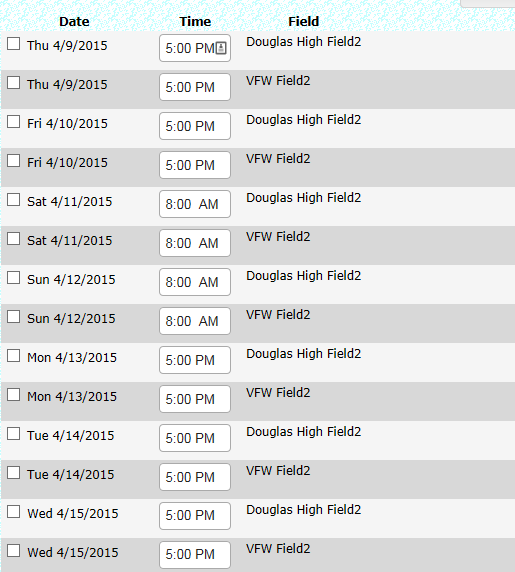
Task: Select the Mon 4/13/2015 VFW Field2 checkbox
Action: (13, 395)
